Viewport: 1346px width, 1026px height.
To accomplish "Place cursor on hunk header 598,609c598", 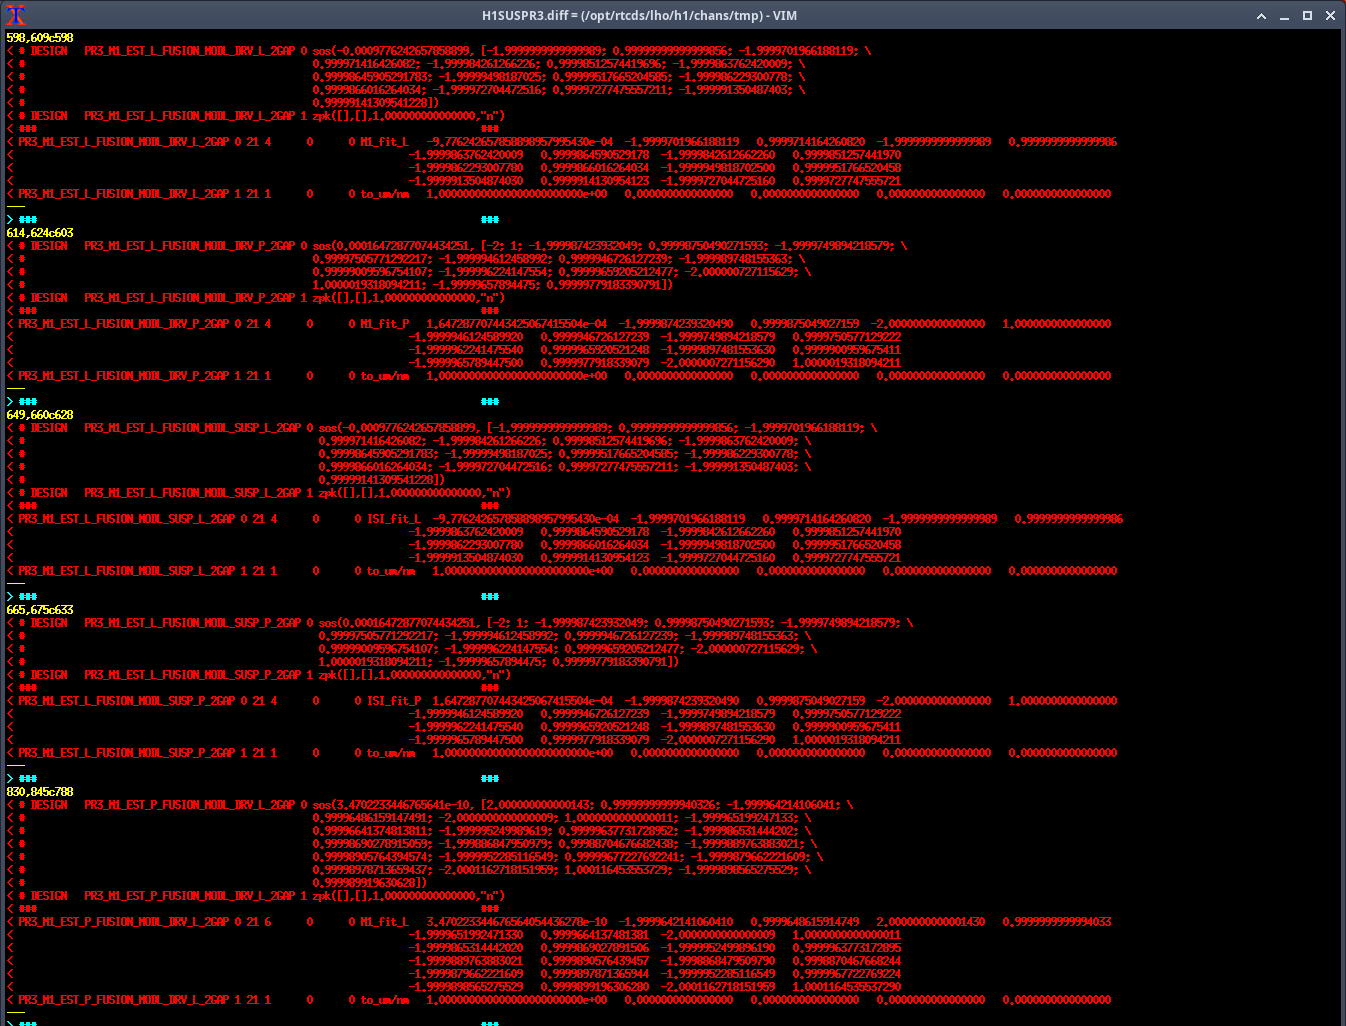I will tap(40, 38).
